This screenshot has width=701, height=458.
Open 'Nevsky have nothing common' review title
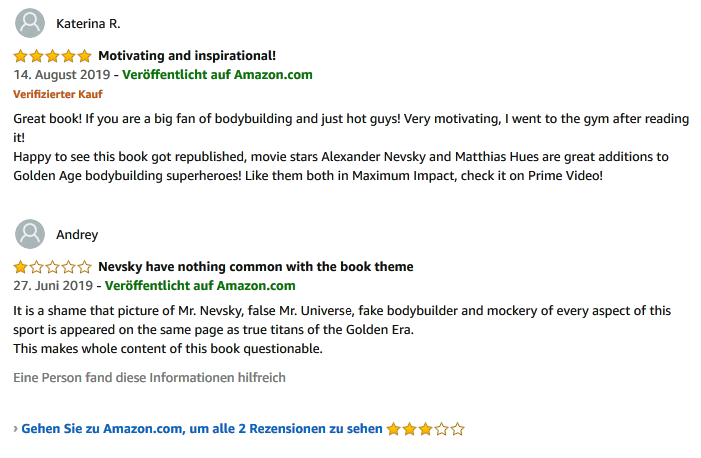tap(255, 267)
